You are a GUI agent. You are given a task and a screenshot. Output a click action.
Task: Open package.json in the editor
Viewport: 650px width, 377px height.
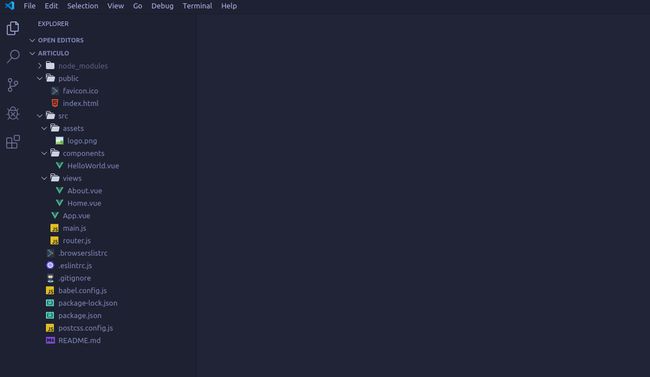pos(80,315)
